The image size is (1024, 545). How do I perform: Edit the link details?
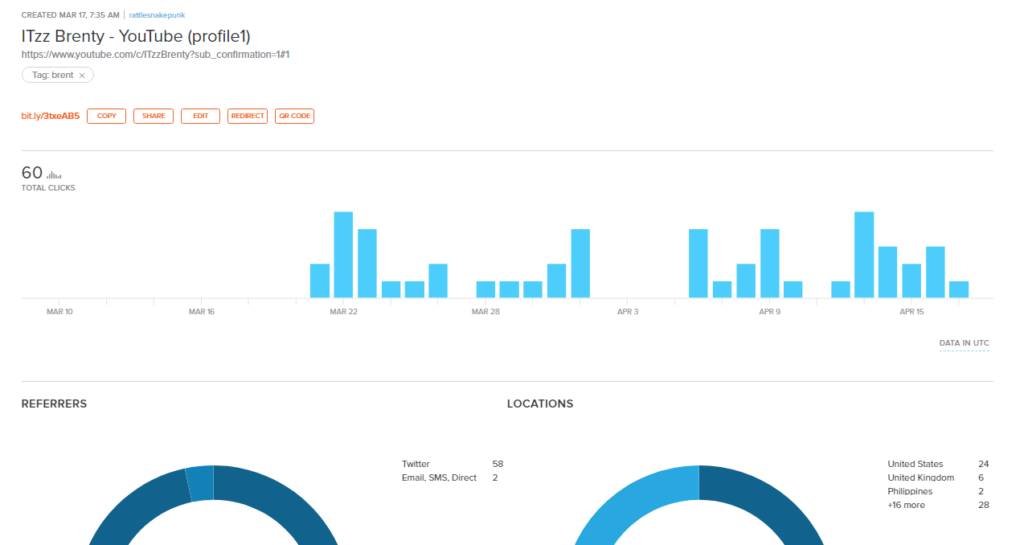pyautogui.click(x=200, y=116)
